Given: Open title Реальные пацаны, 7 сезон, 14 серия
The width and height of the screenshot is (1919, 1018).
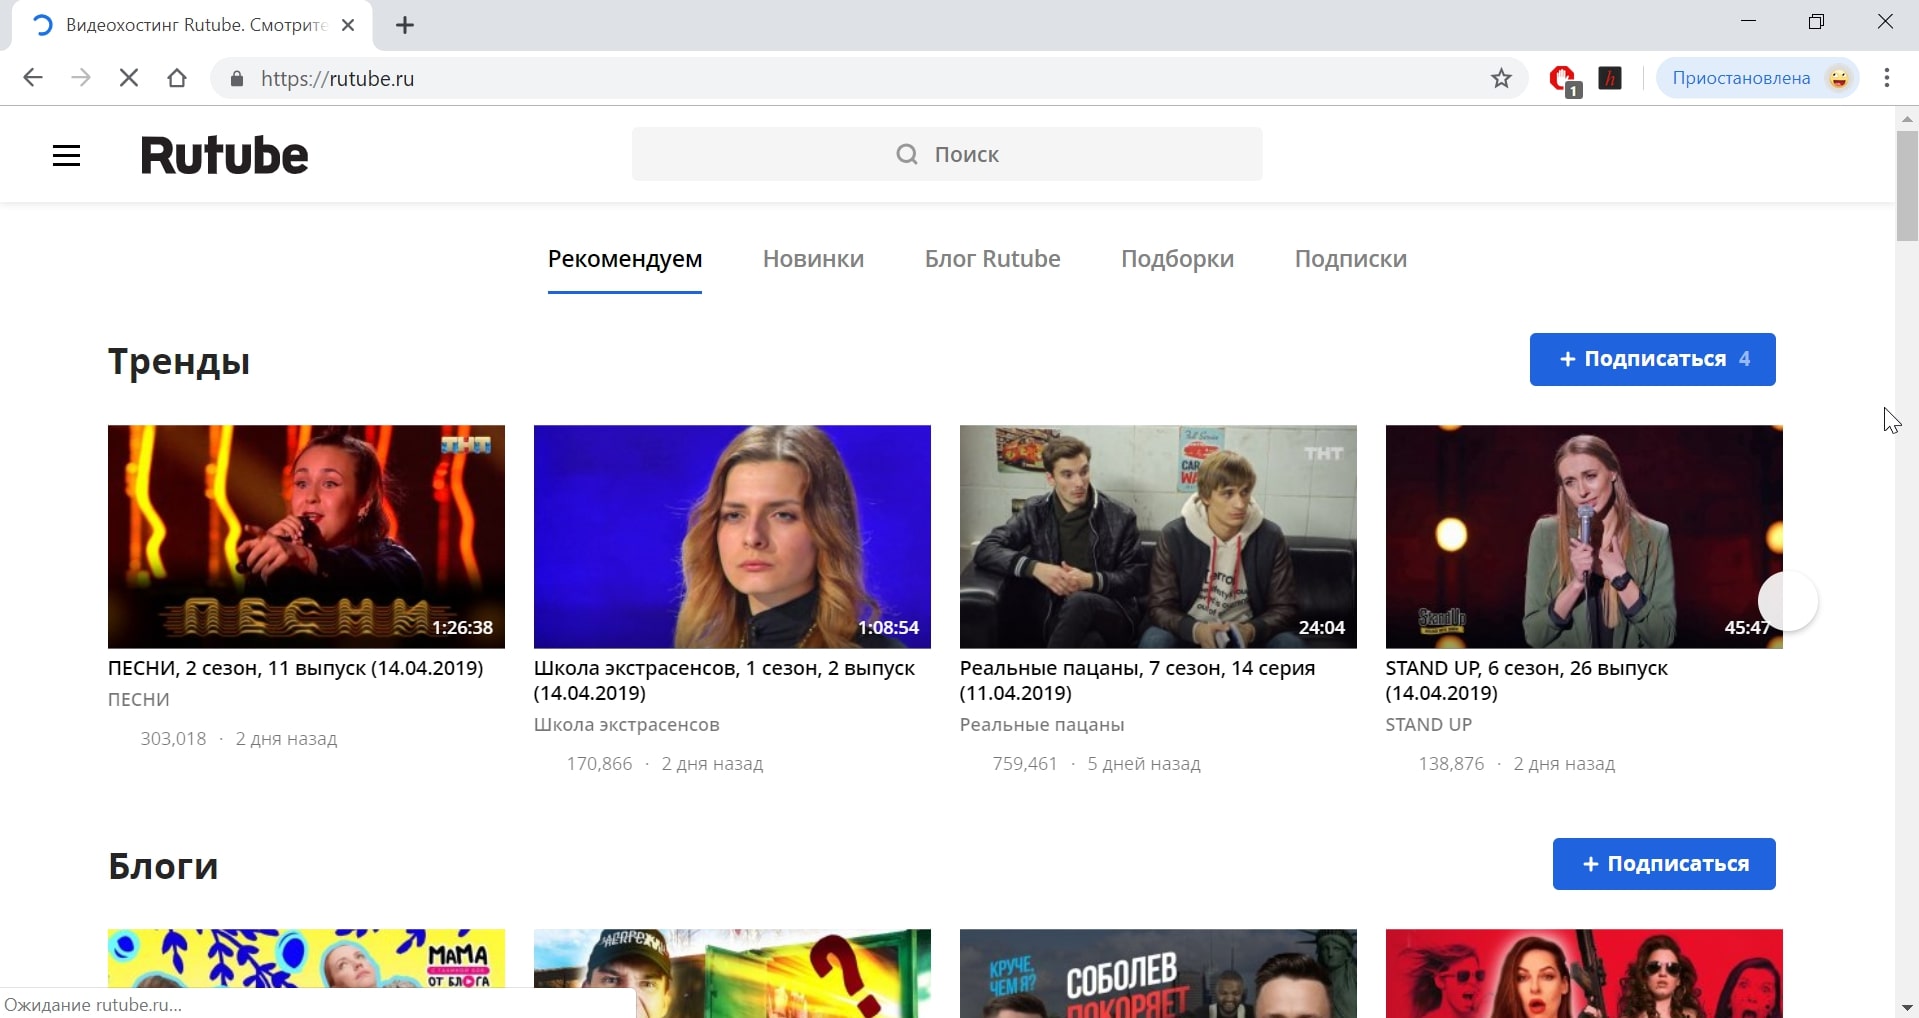Looking at the screenshot, I should (1137, 680).
